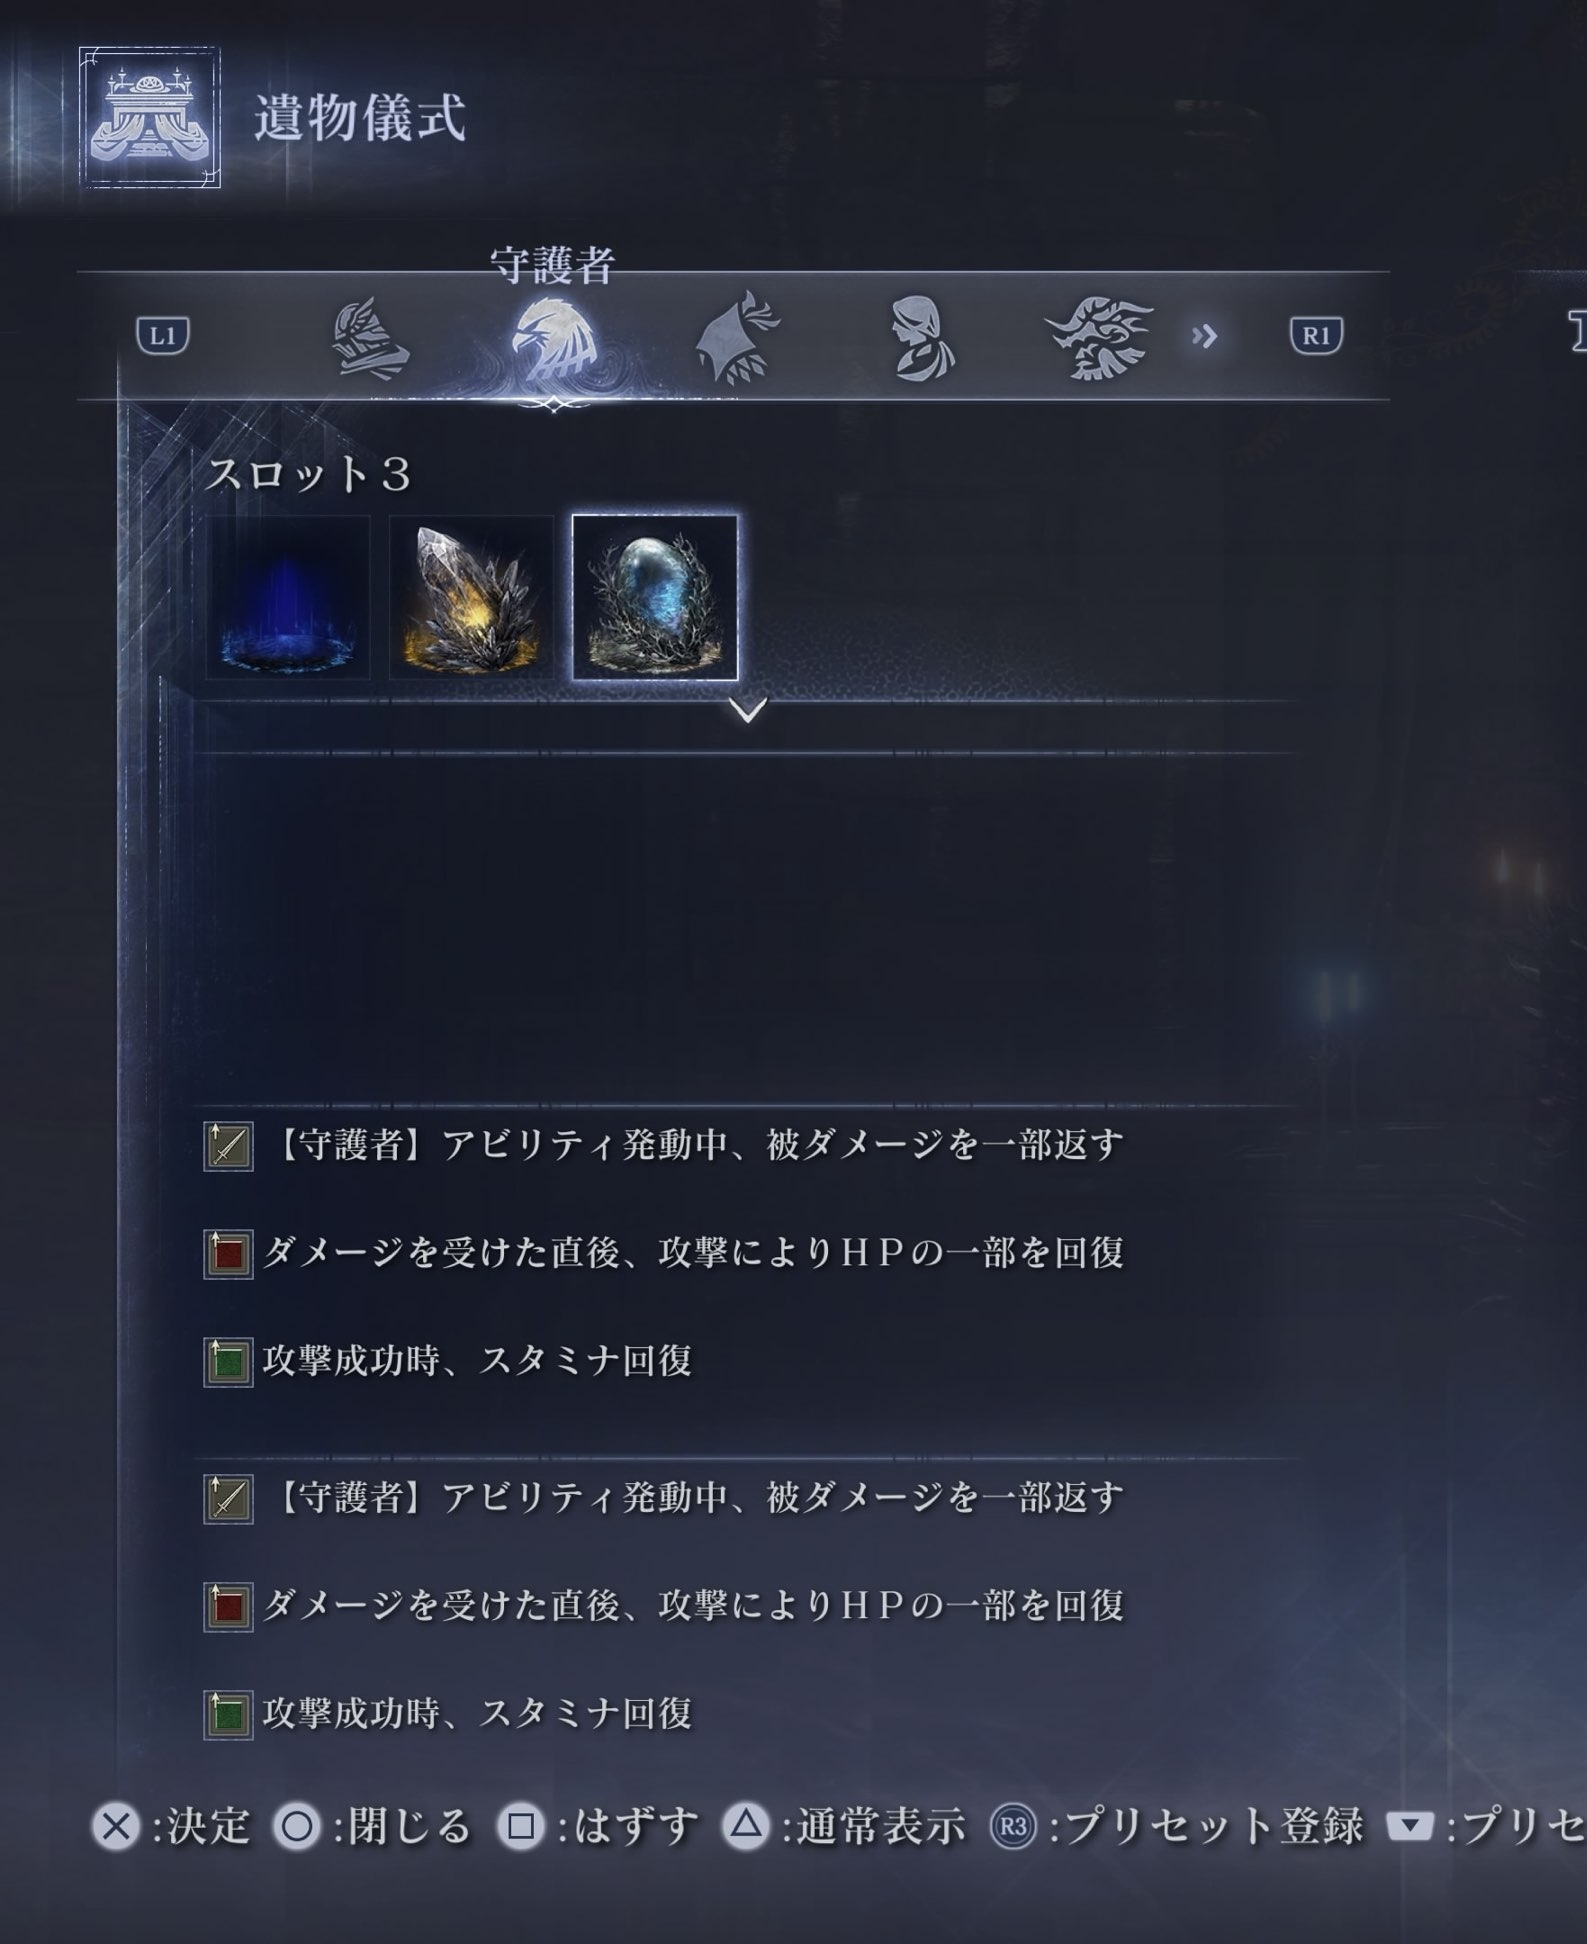This screenshot has height=1944, width=1587.
Task: Select the highlighted blue gem relic in the third slot
Action: [655, 597]
